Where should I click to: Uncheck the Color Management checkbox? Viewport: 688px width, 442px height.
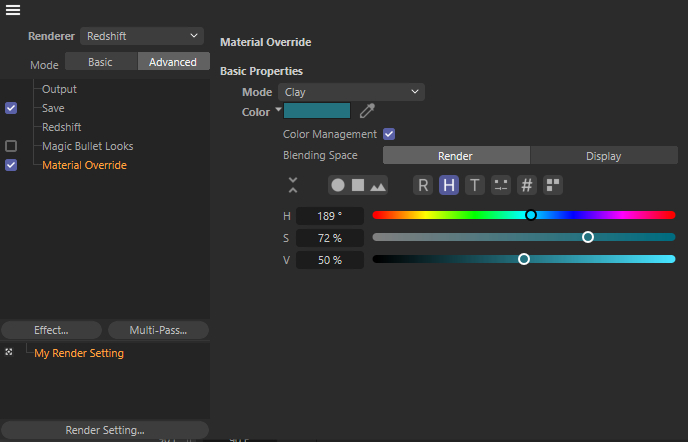pos(389,134)
